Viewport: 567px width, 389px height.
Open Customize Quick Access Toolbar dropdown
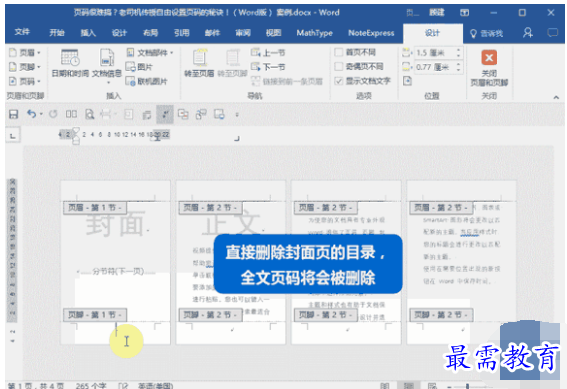pos(237,115)
